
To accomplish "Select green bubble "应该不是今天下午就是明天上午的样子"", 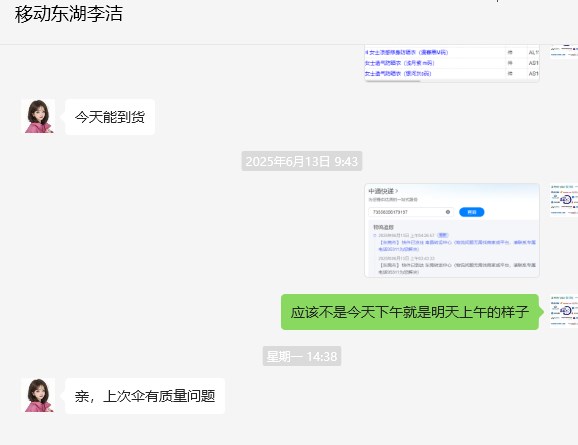I will click(410, 312).
